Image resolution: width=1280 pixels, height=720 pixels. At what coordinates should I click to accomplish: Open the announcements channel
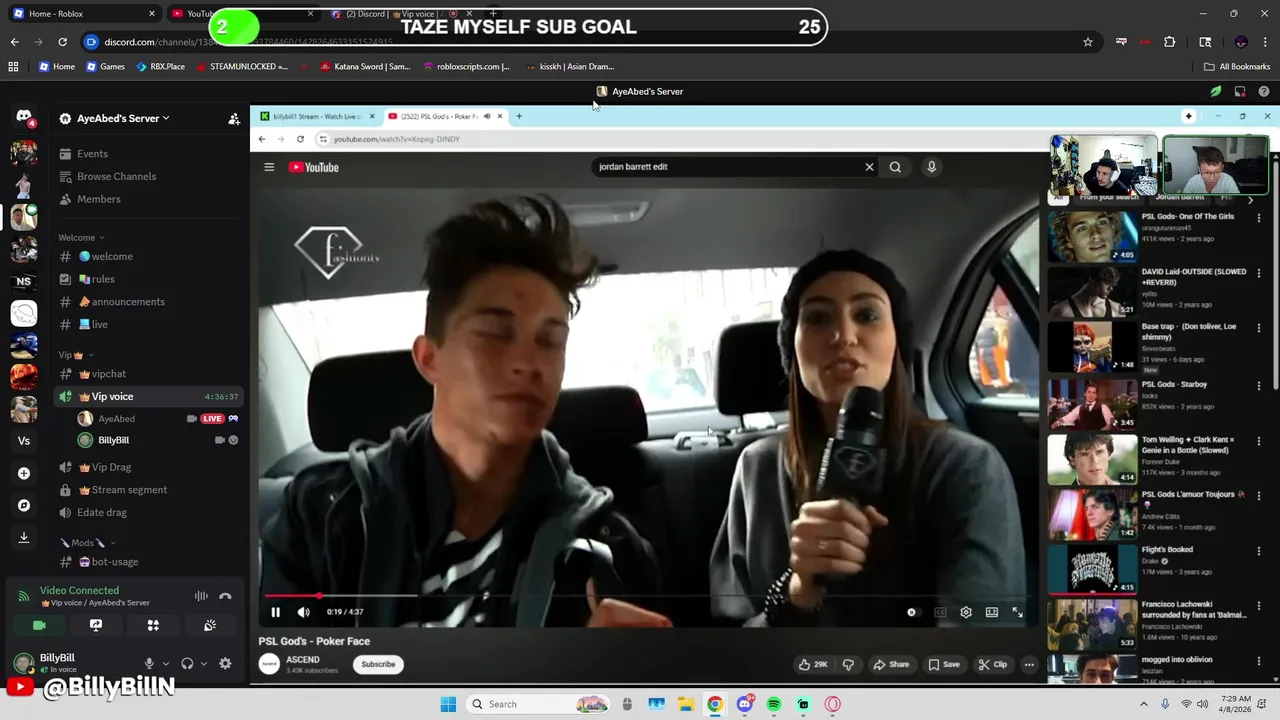[x=150, y=302]
